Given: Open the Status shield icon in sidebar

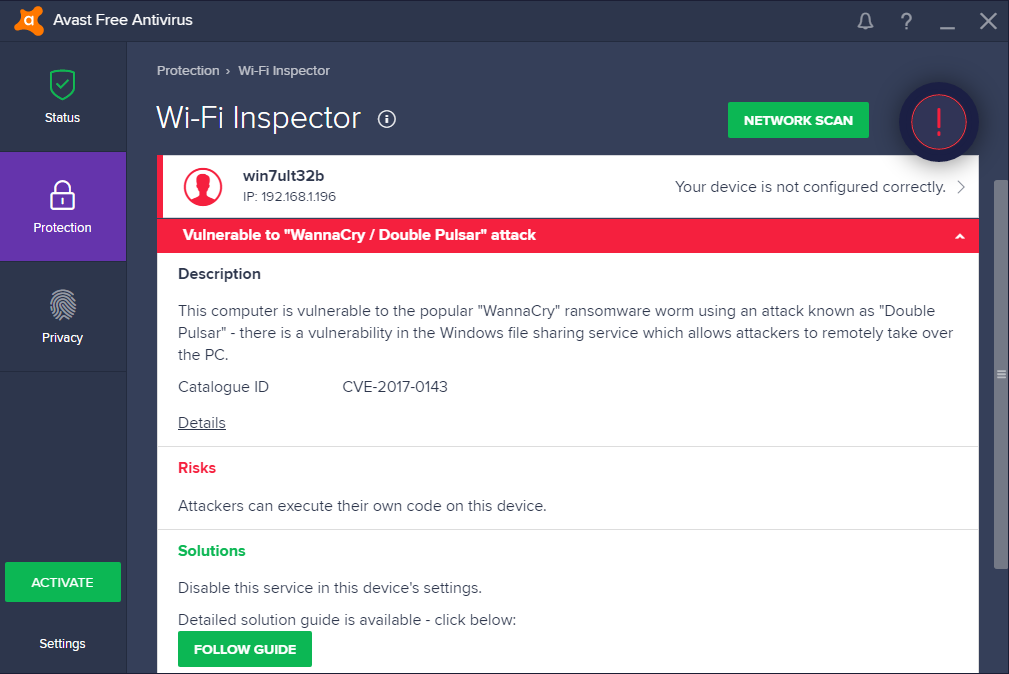Looking at the screenshot, I should coord(62,86).
